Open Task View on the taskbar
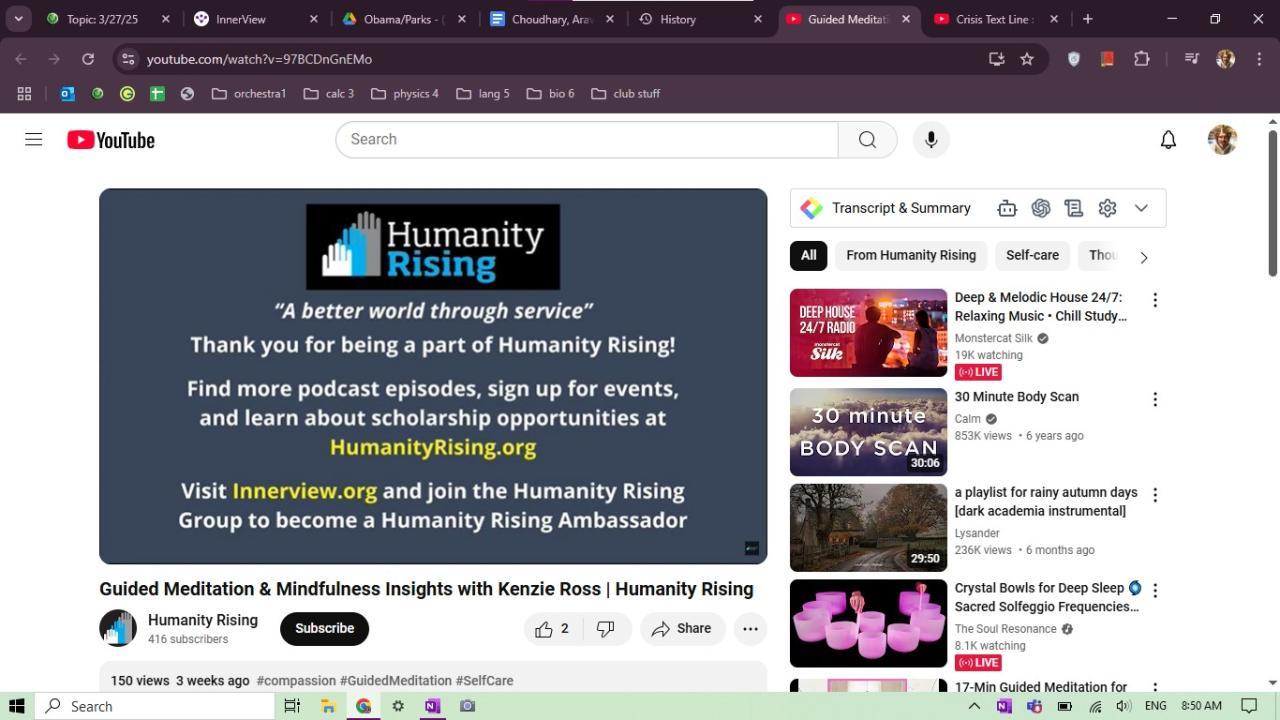Screen dimensions: 1280x720 (292, 706)
